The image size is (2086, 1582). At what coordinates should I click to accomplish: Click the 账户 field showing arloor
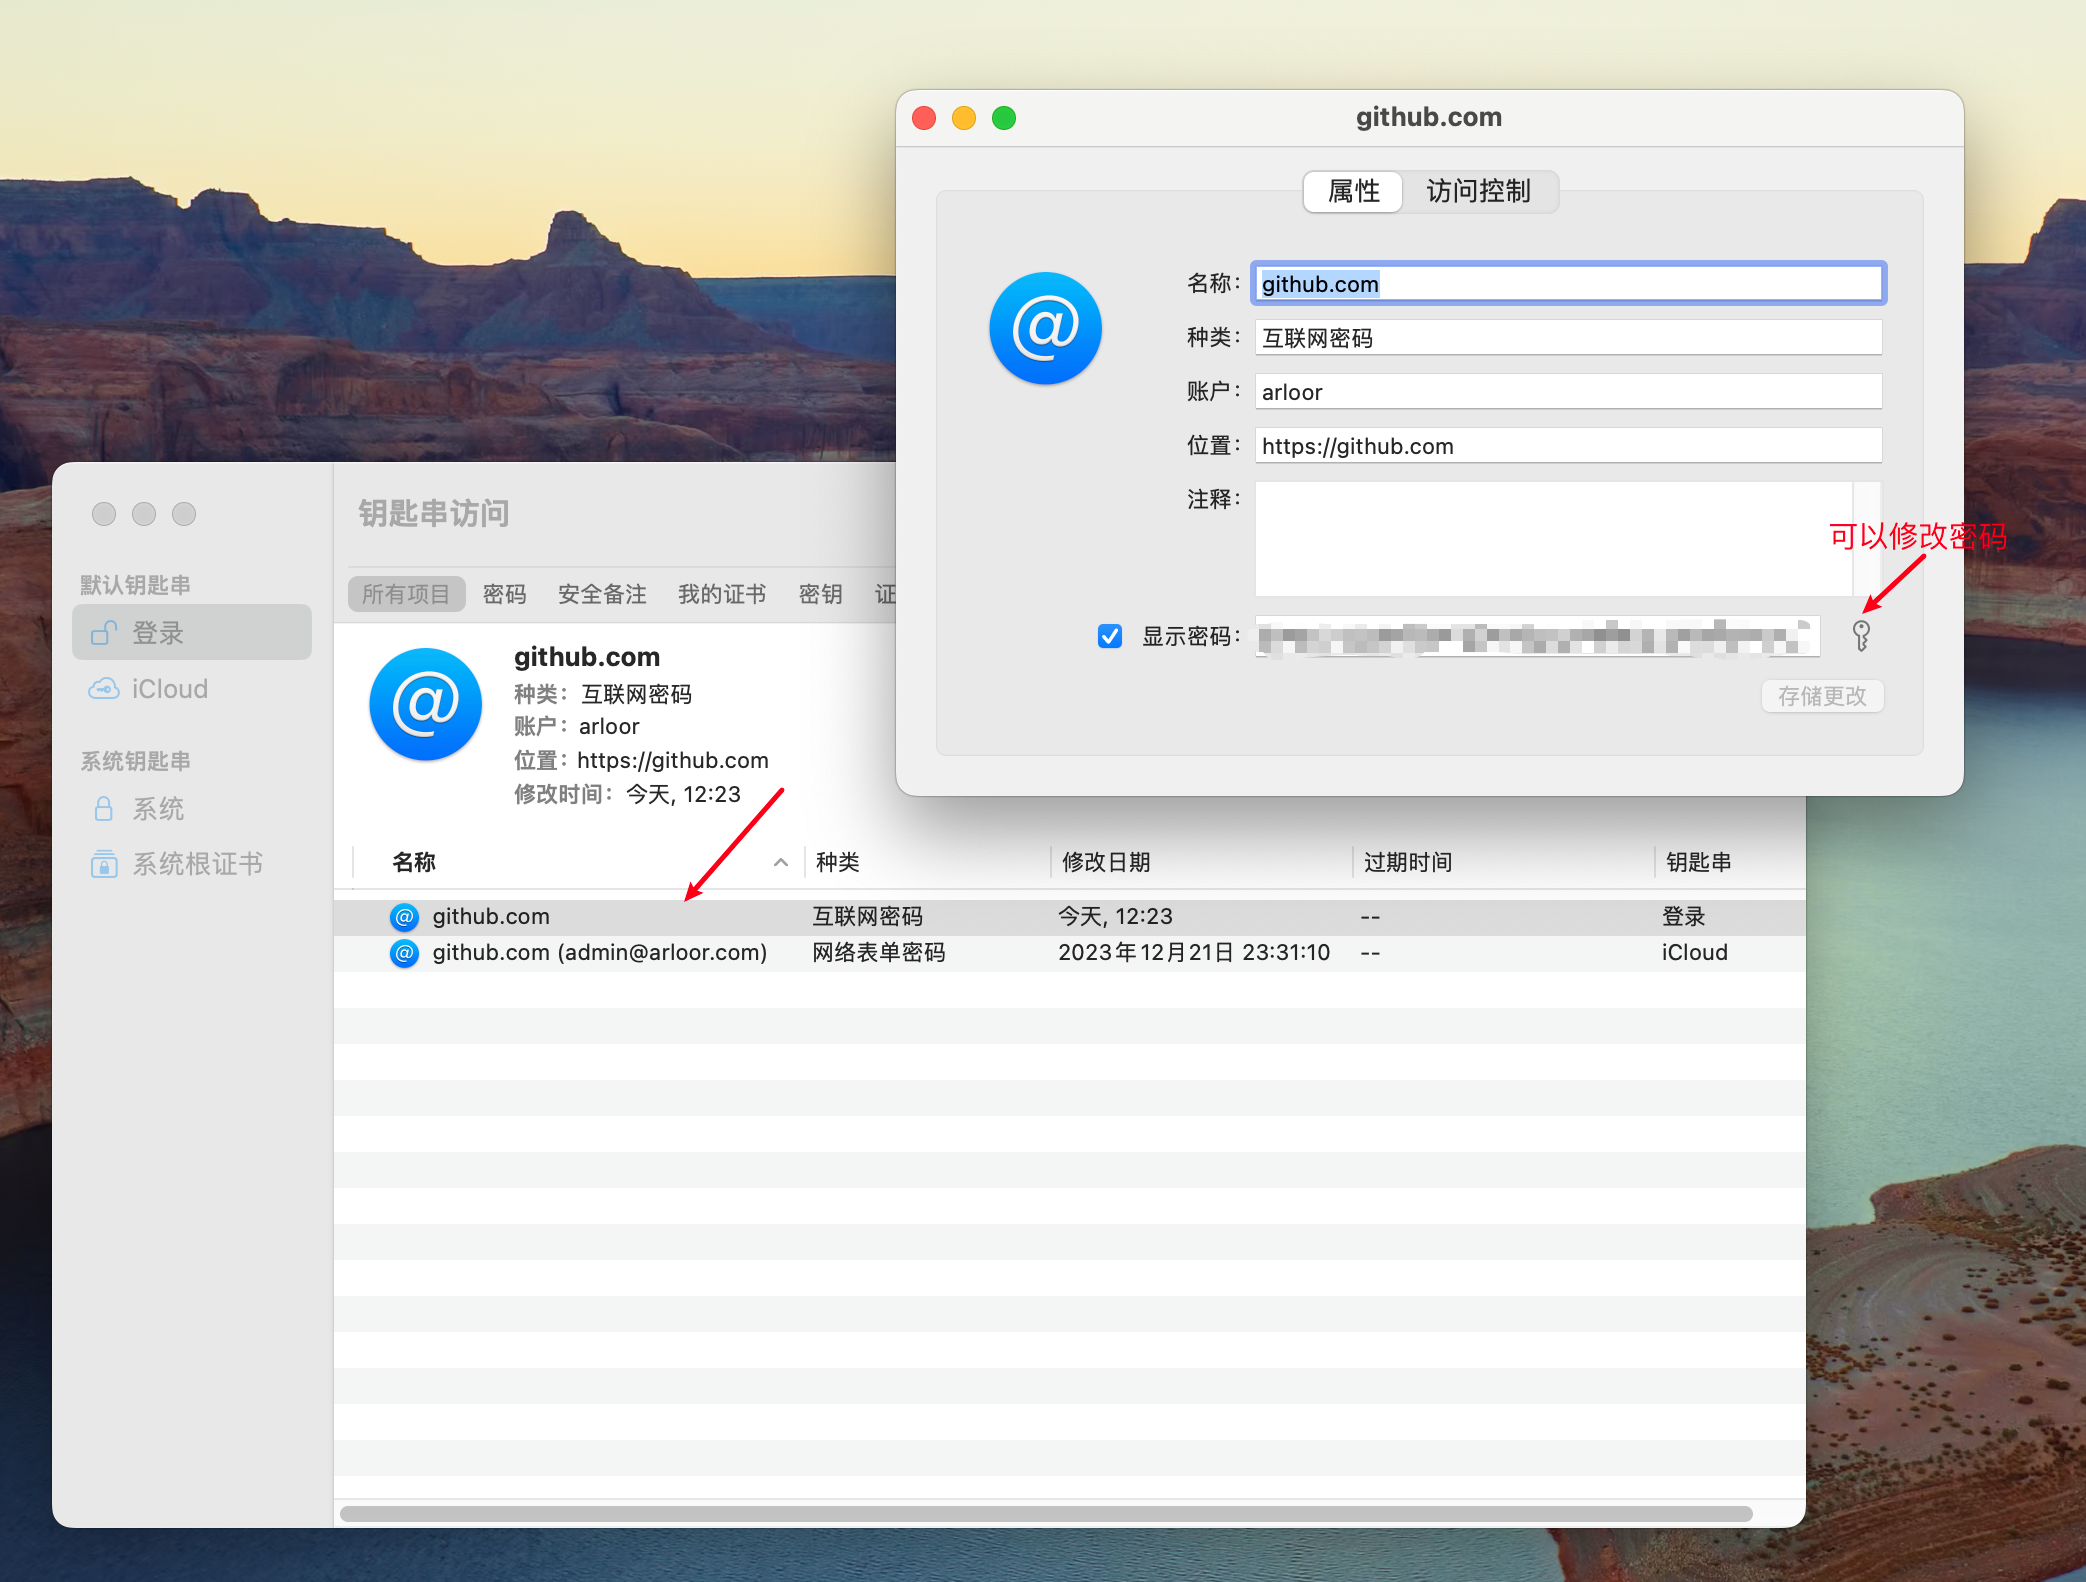1568,392
